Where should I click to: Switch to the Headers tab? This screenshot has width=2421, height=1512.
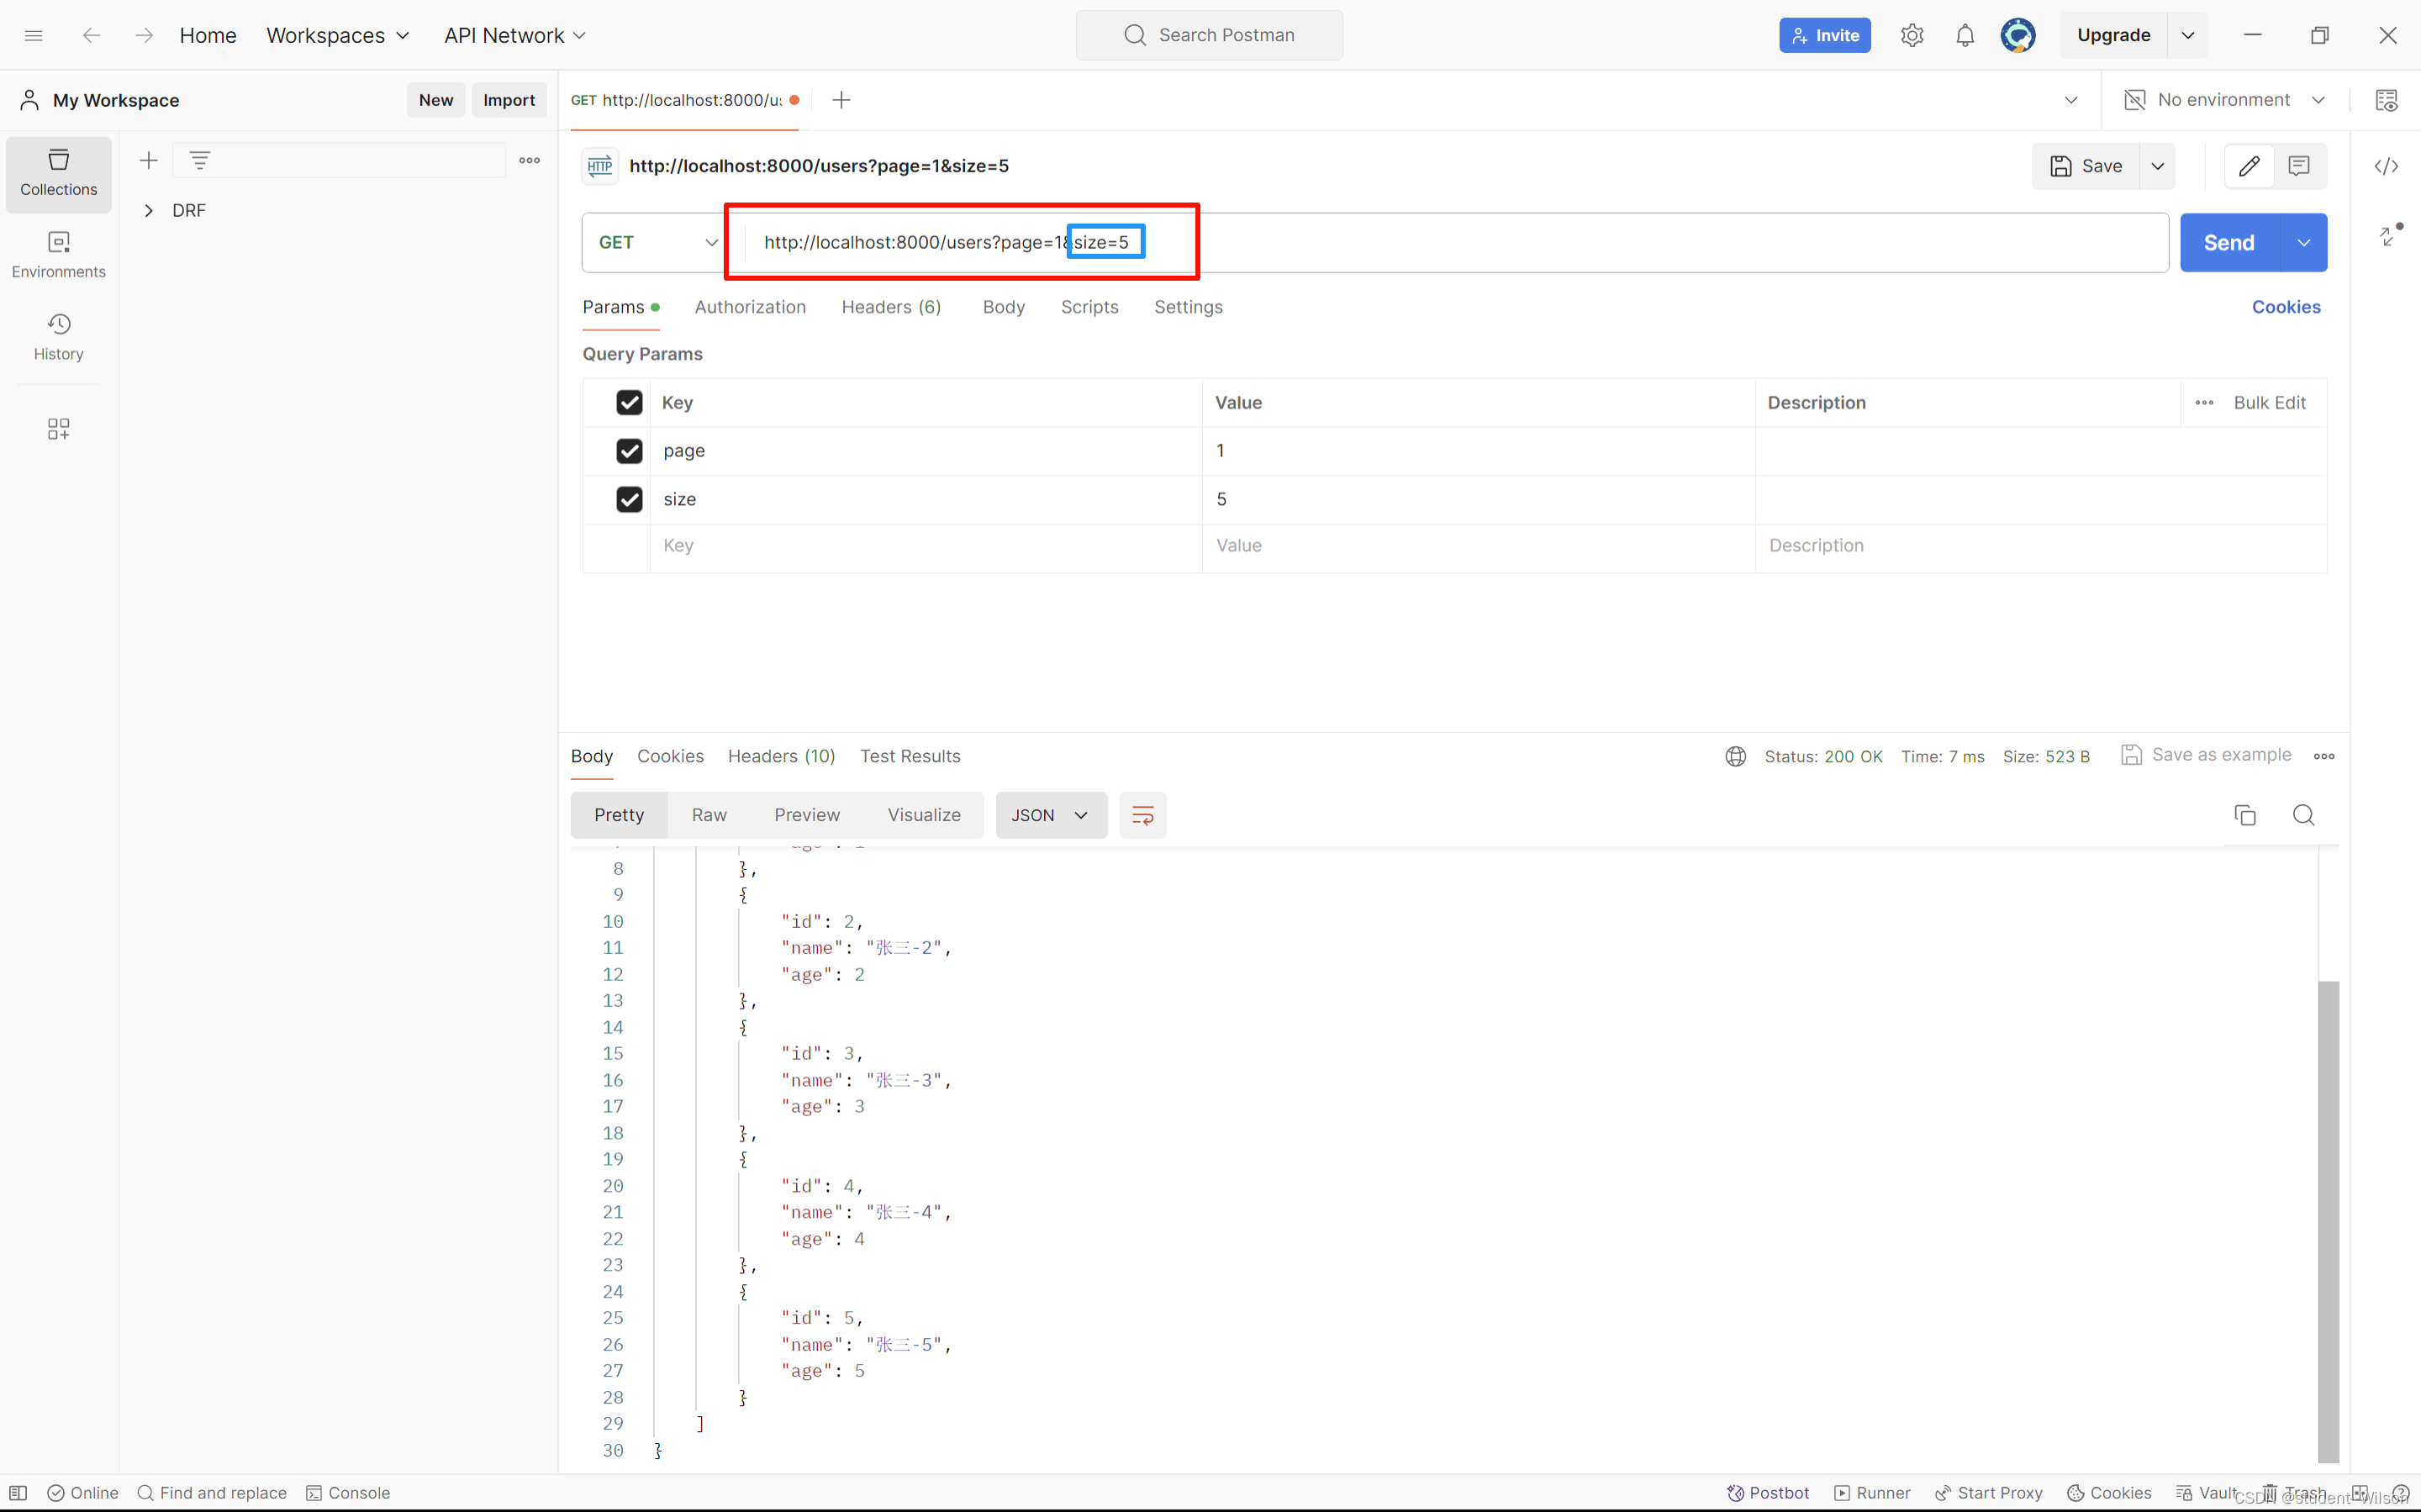[x=889, y=307]
